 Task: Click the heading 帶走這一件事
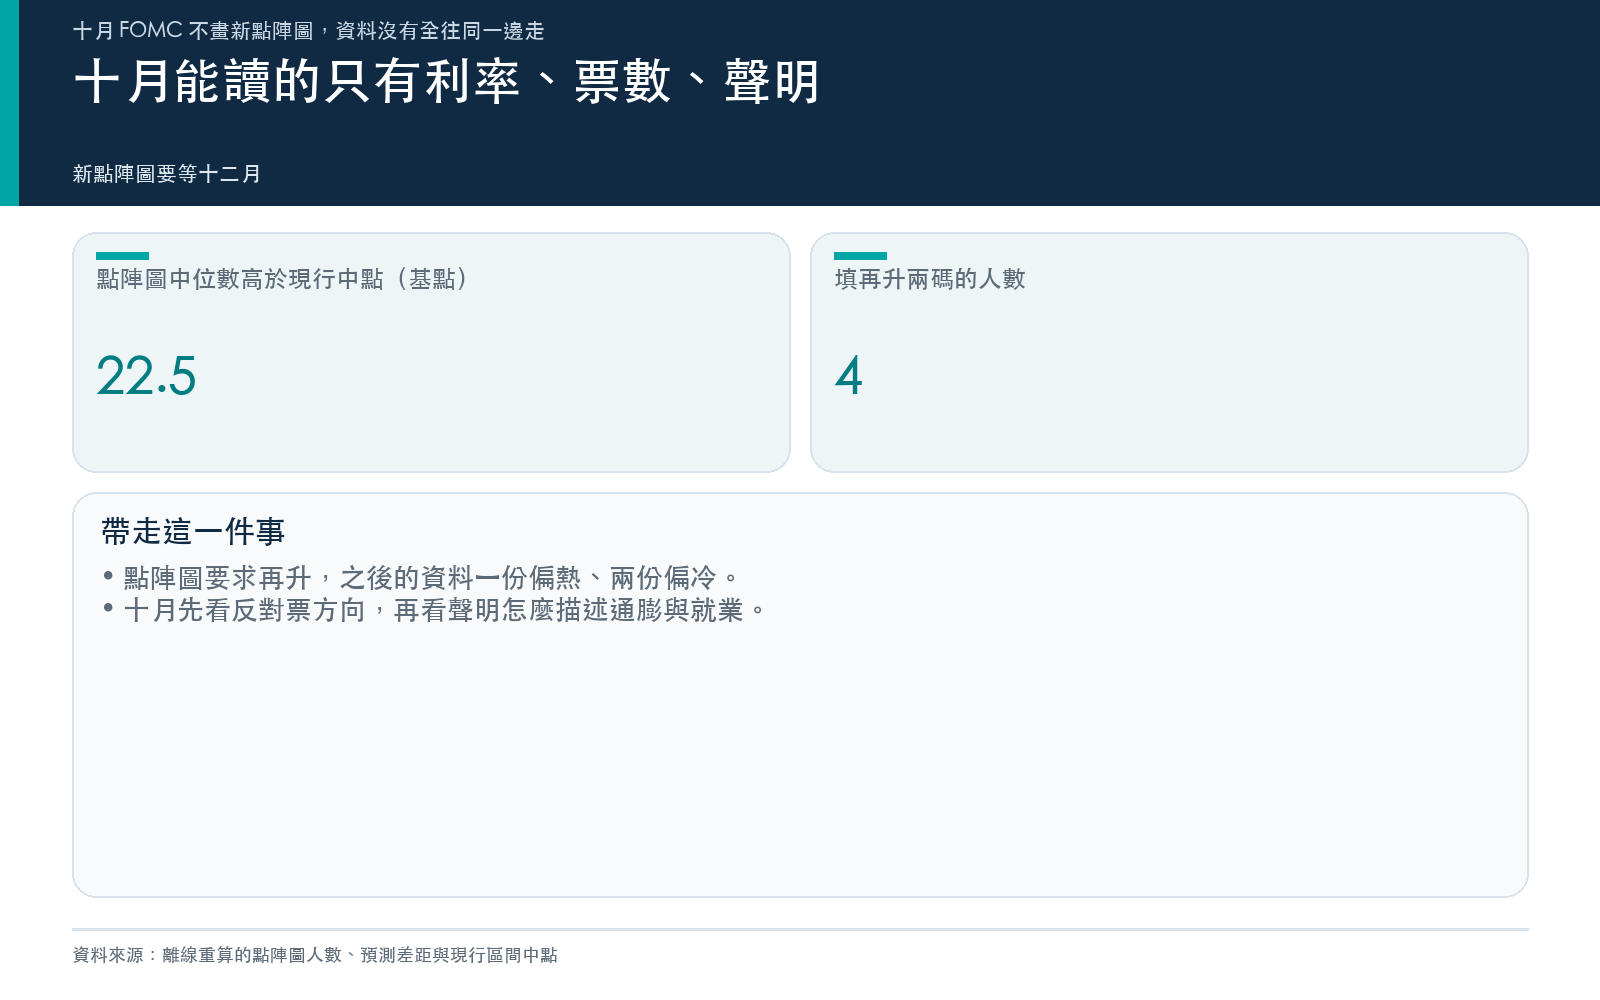pyautogui.click(x=193, y=531)
